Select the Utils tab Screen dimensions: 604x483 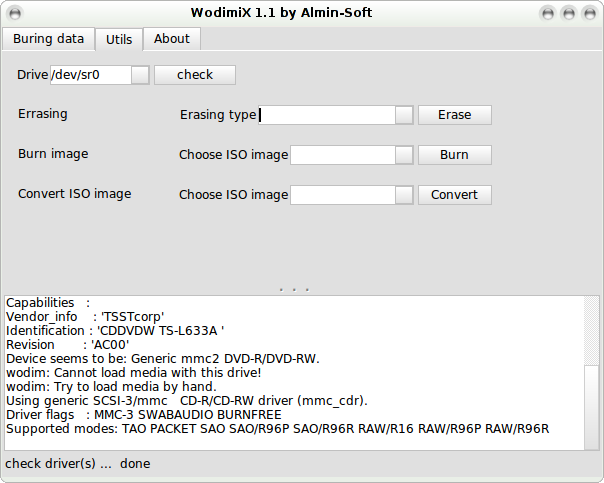coord(119,39)
